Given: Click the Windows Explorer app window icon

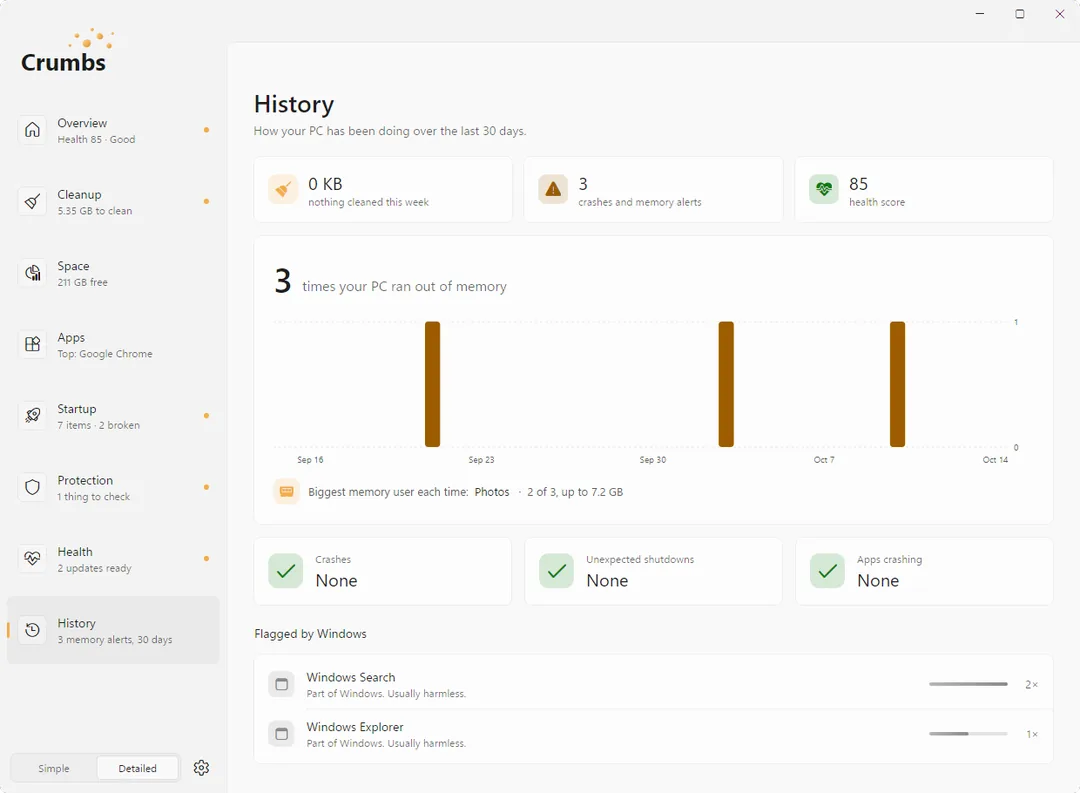Looking at the screenshot, I should pos(281,734).
